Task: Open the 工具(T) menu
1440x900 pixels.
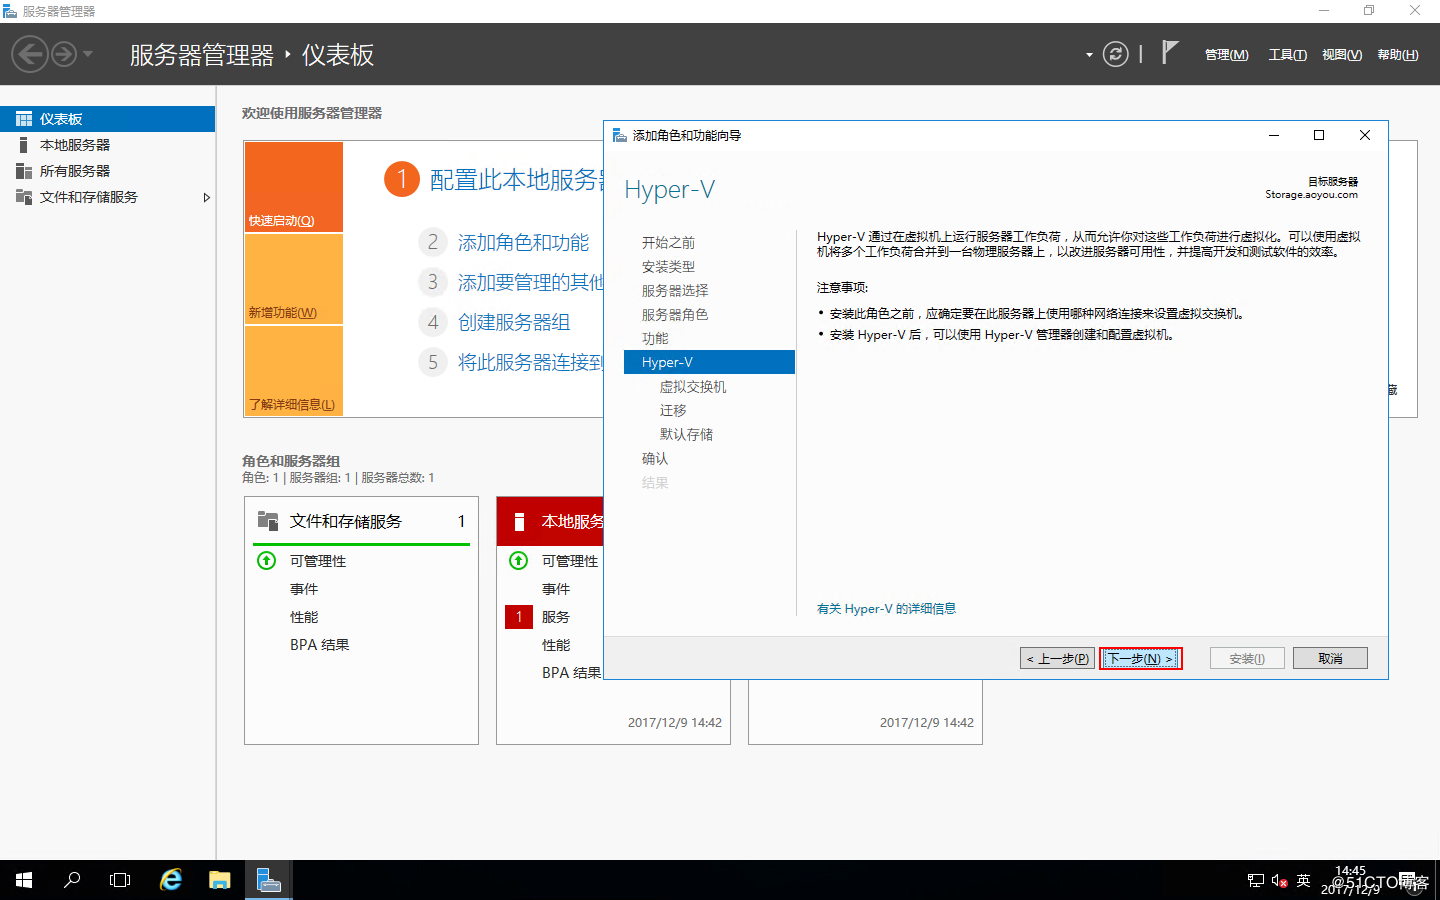Action: tap(1287, 55)
